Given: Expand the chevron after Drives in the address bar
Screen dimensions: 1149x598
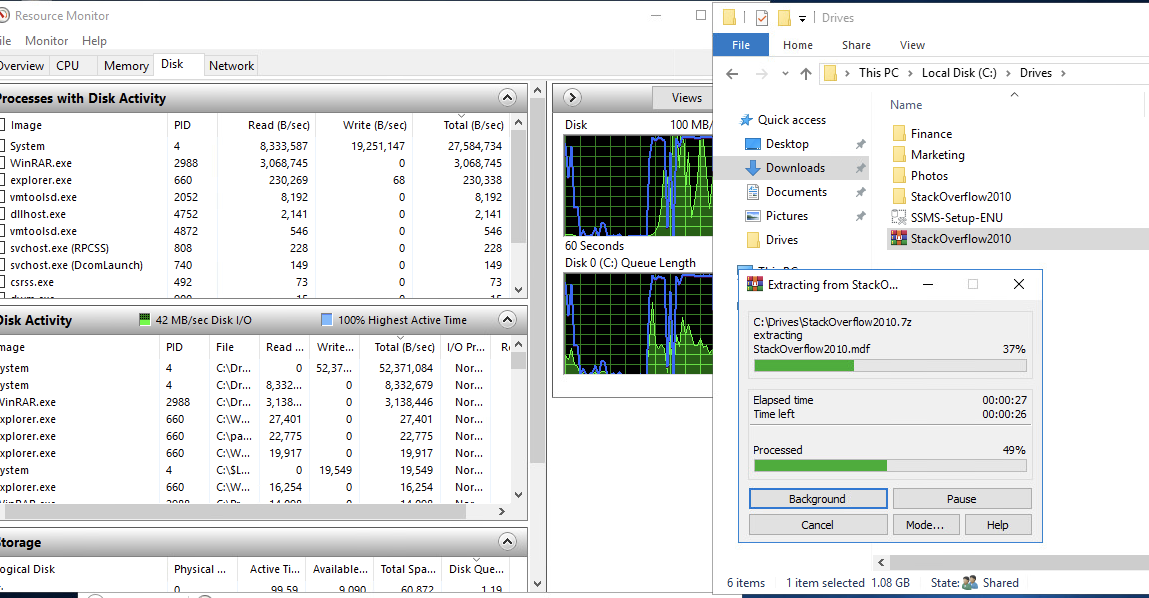Looking at the screenshot, I should [x=1063, y=73].
